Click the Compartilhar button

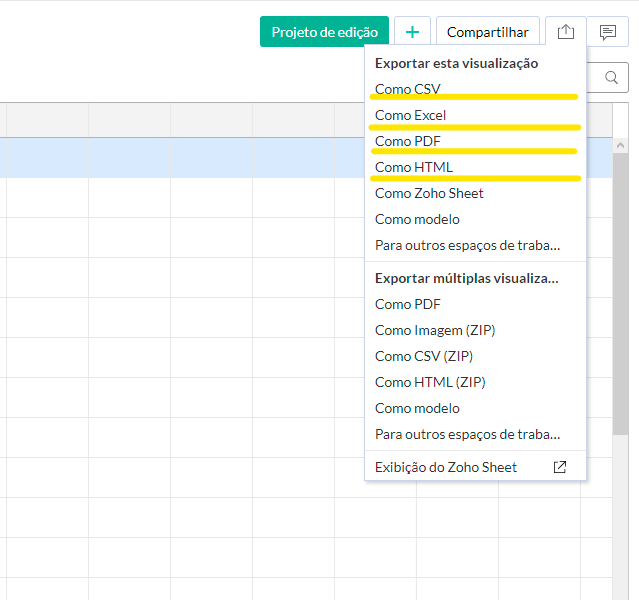pos(488,32)
